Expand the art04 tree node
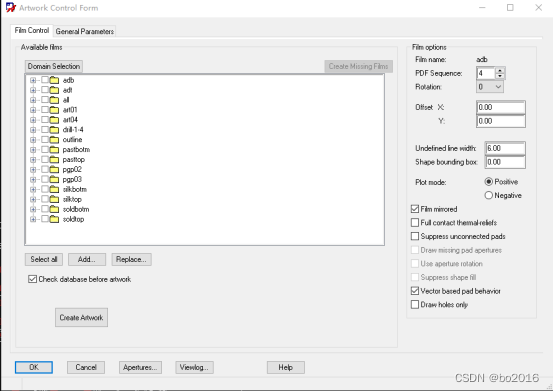Viewport: 554px width, 392px height. click(x=33, y=120)
